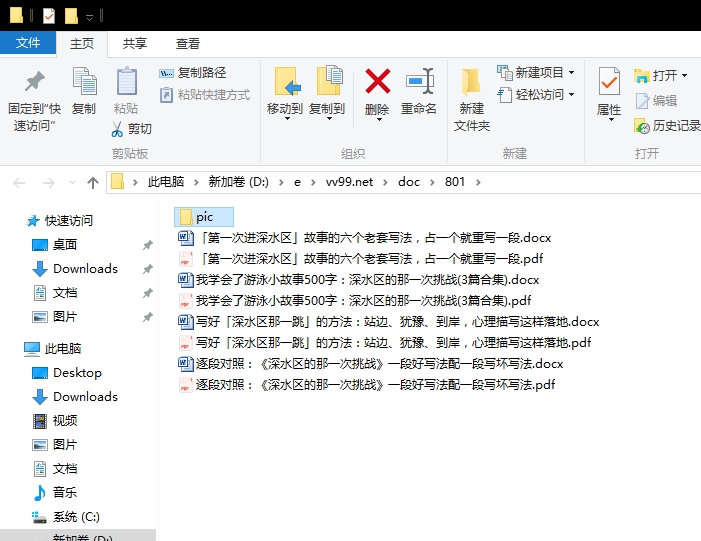Click the Pin to Quick access icon
701x541 pixels.
(34, 82)
